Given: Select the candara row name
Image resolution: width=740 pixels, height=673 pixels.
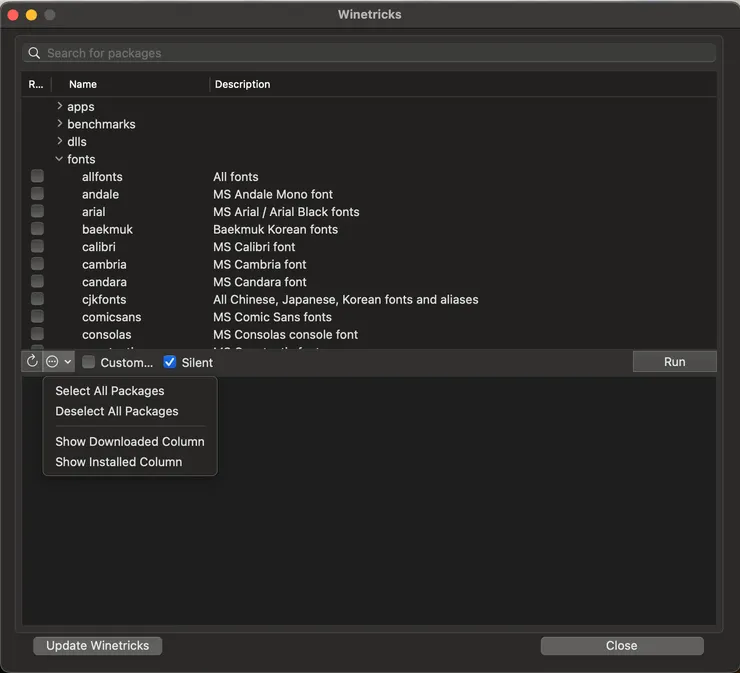Looking at the screenshot, I should click(x=104, y=282).
